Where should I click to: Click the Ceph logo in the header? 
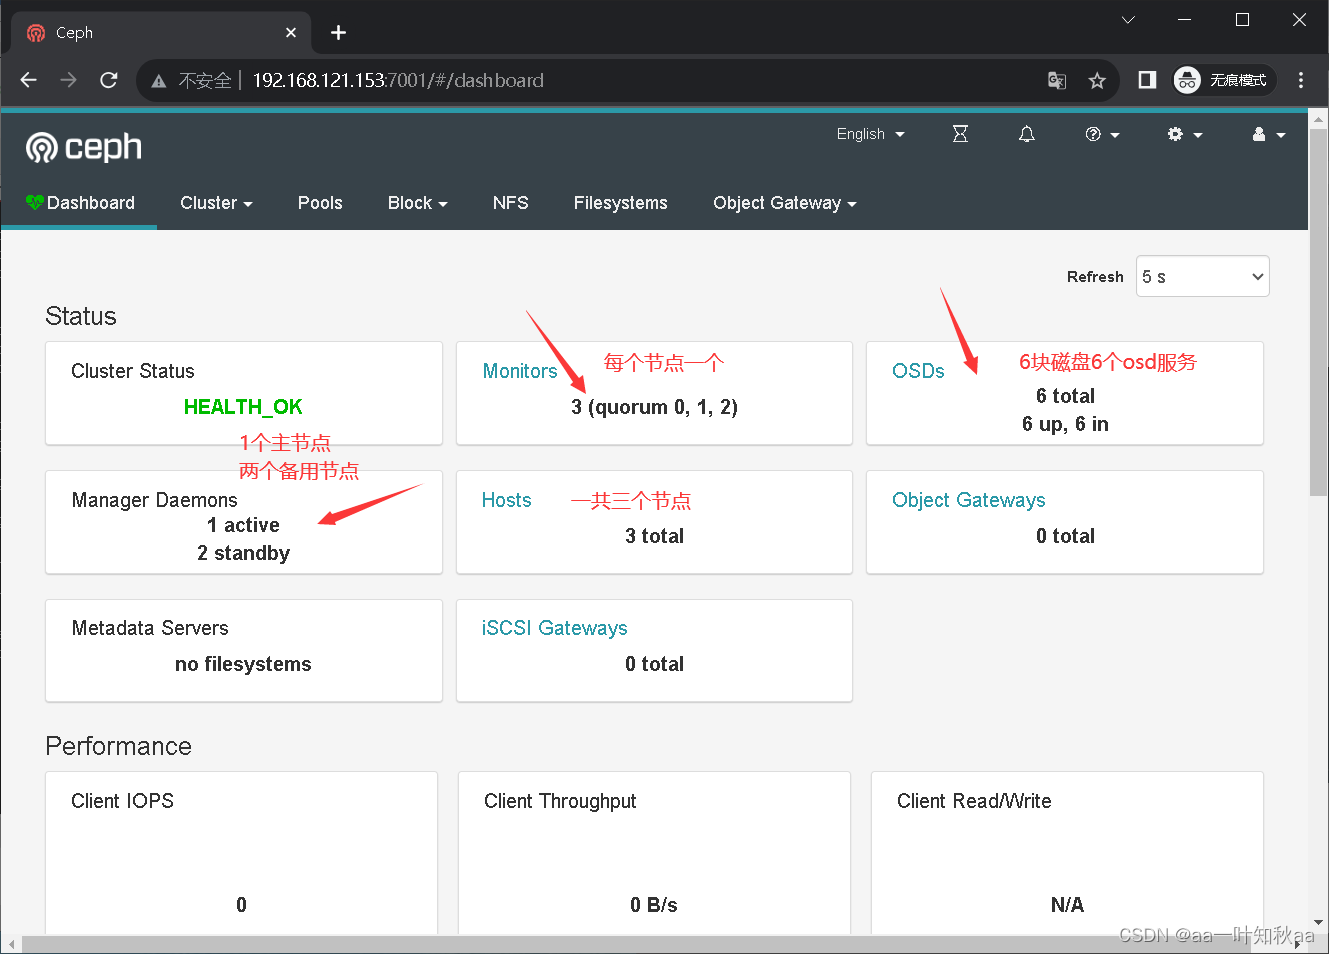click(84, 148)
